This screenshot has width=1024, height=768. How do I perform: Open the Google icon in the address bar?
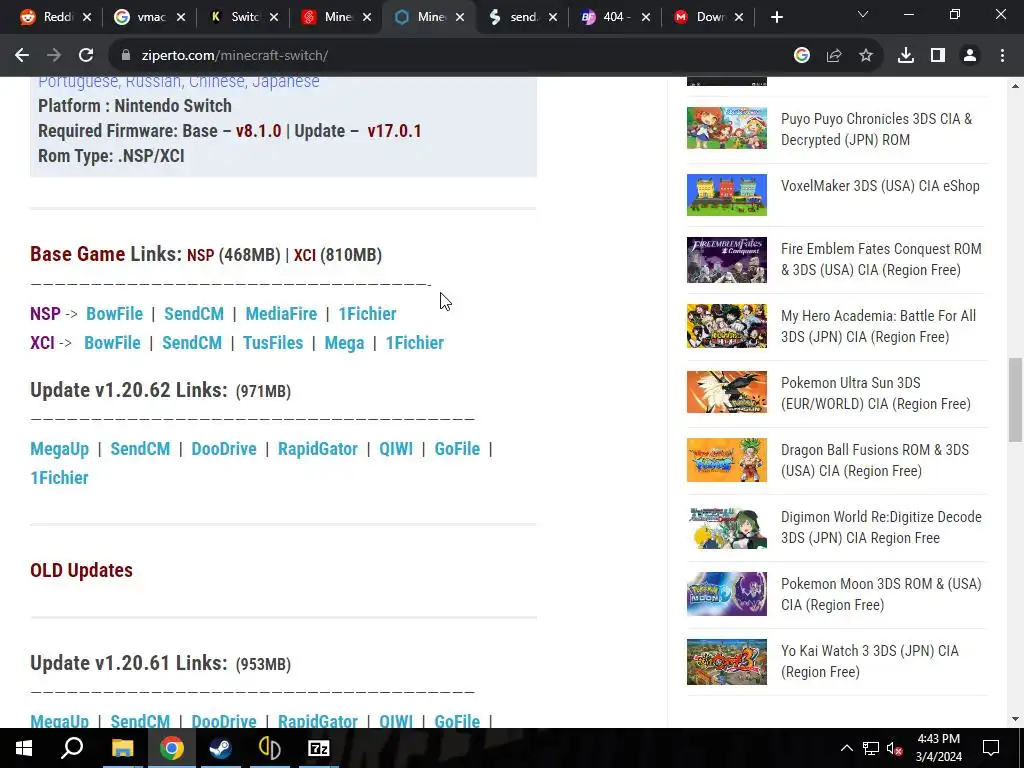(802, 56)
